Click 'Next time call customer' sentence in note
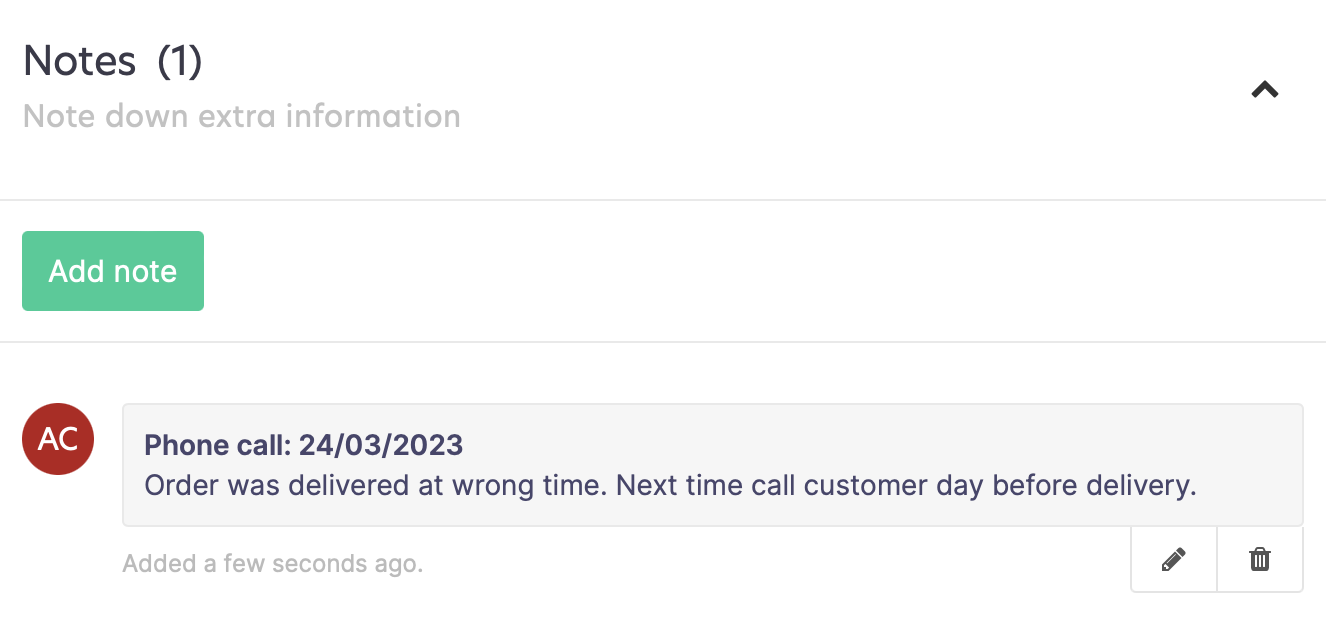Image resolution: width=1326 pixels, height=626 pixels. click(906, 486)
